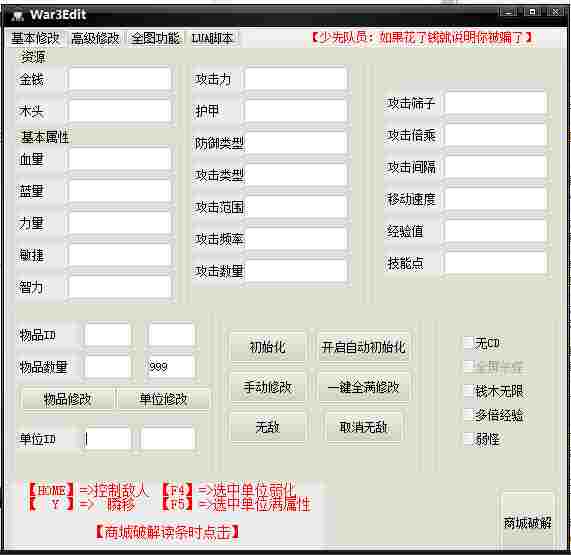Click the 护甲 input field

(x=296, y=111)
